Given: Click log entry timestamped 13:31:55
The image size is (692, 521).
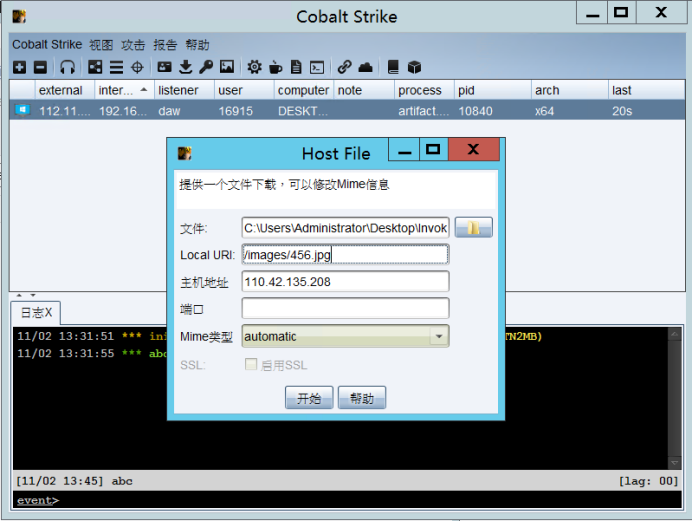Looking at the screenshot, I should coord(65,353).
